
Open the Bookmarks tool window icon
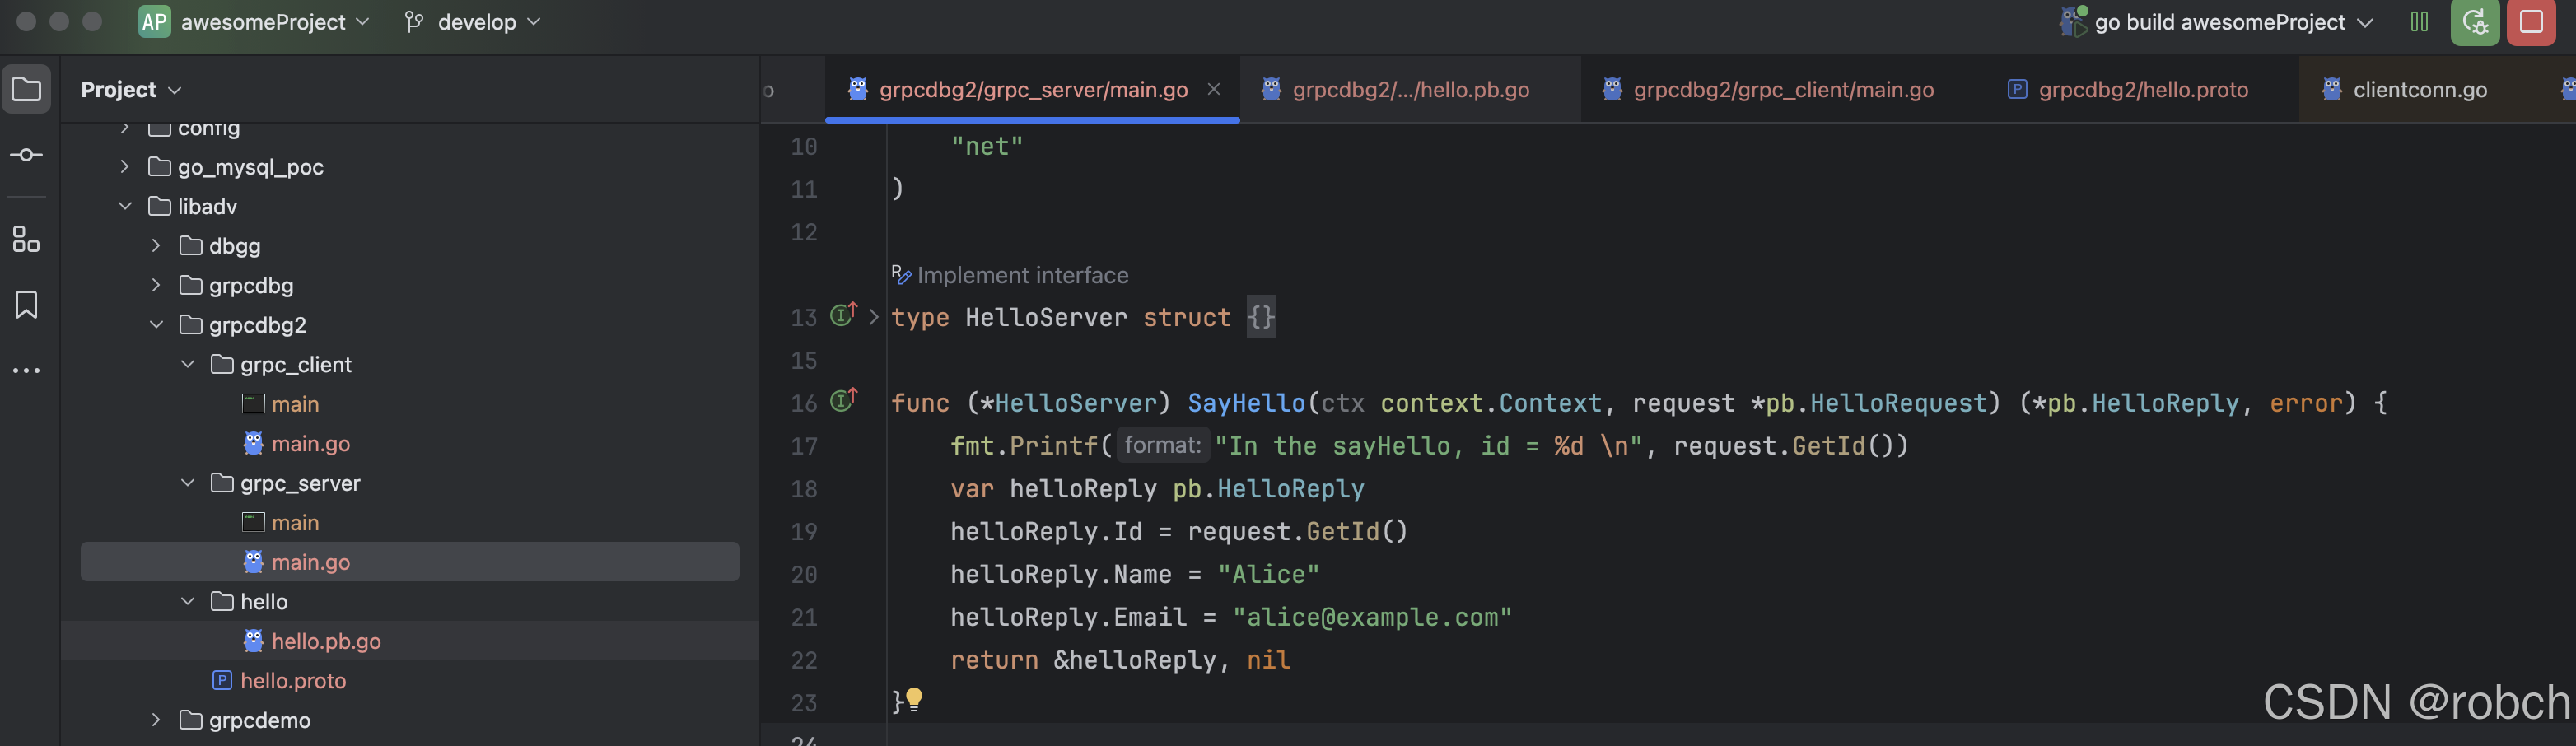click(26, 304)
